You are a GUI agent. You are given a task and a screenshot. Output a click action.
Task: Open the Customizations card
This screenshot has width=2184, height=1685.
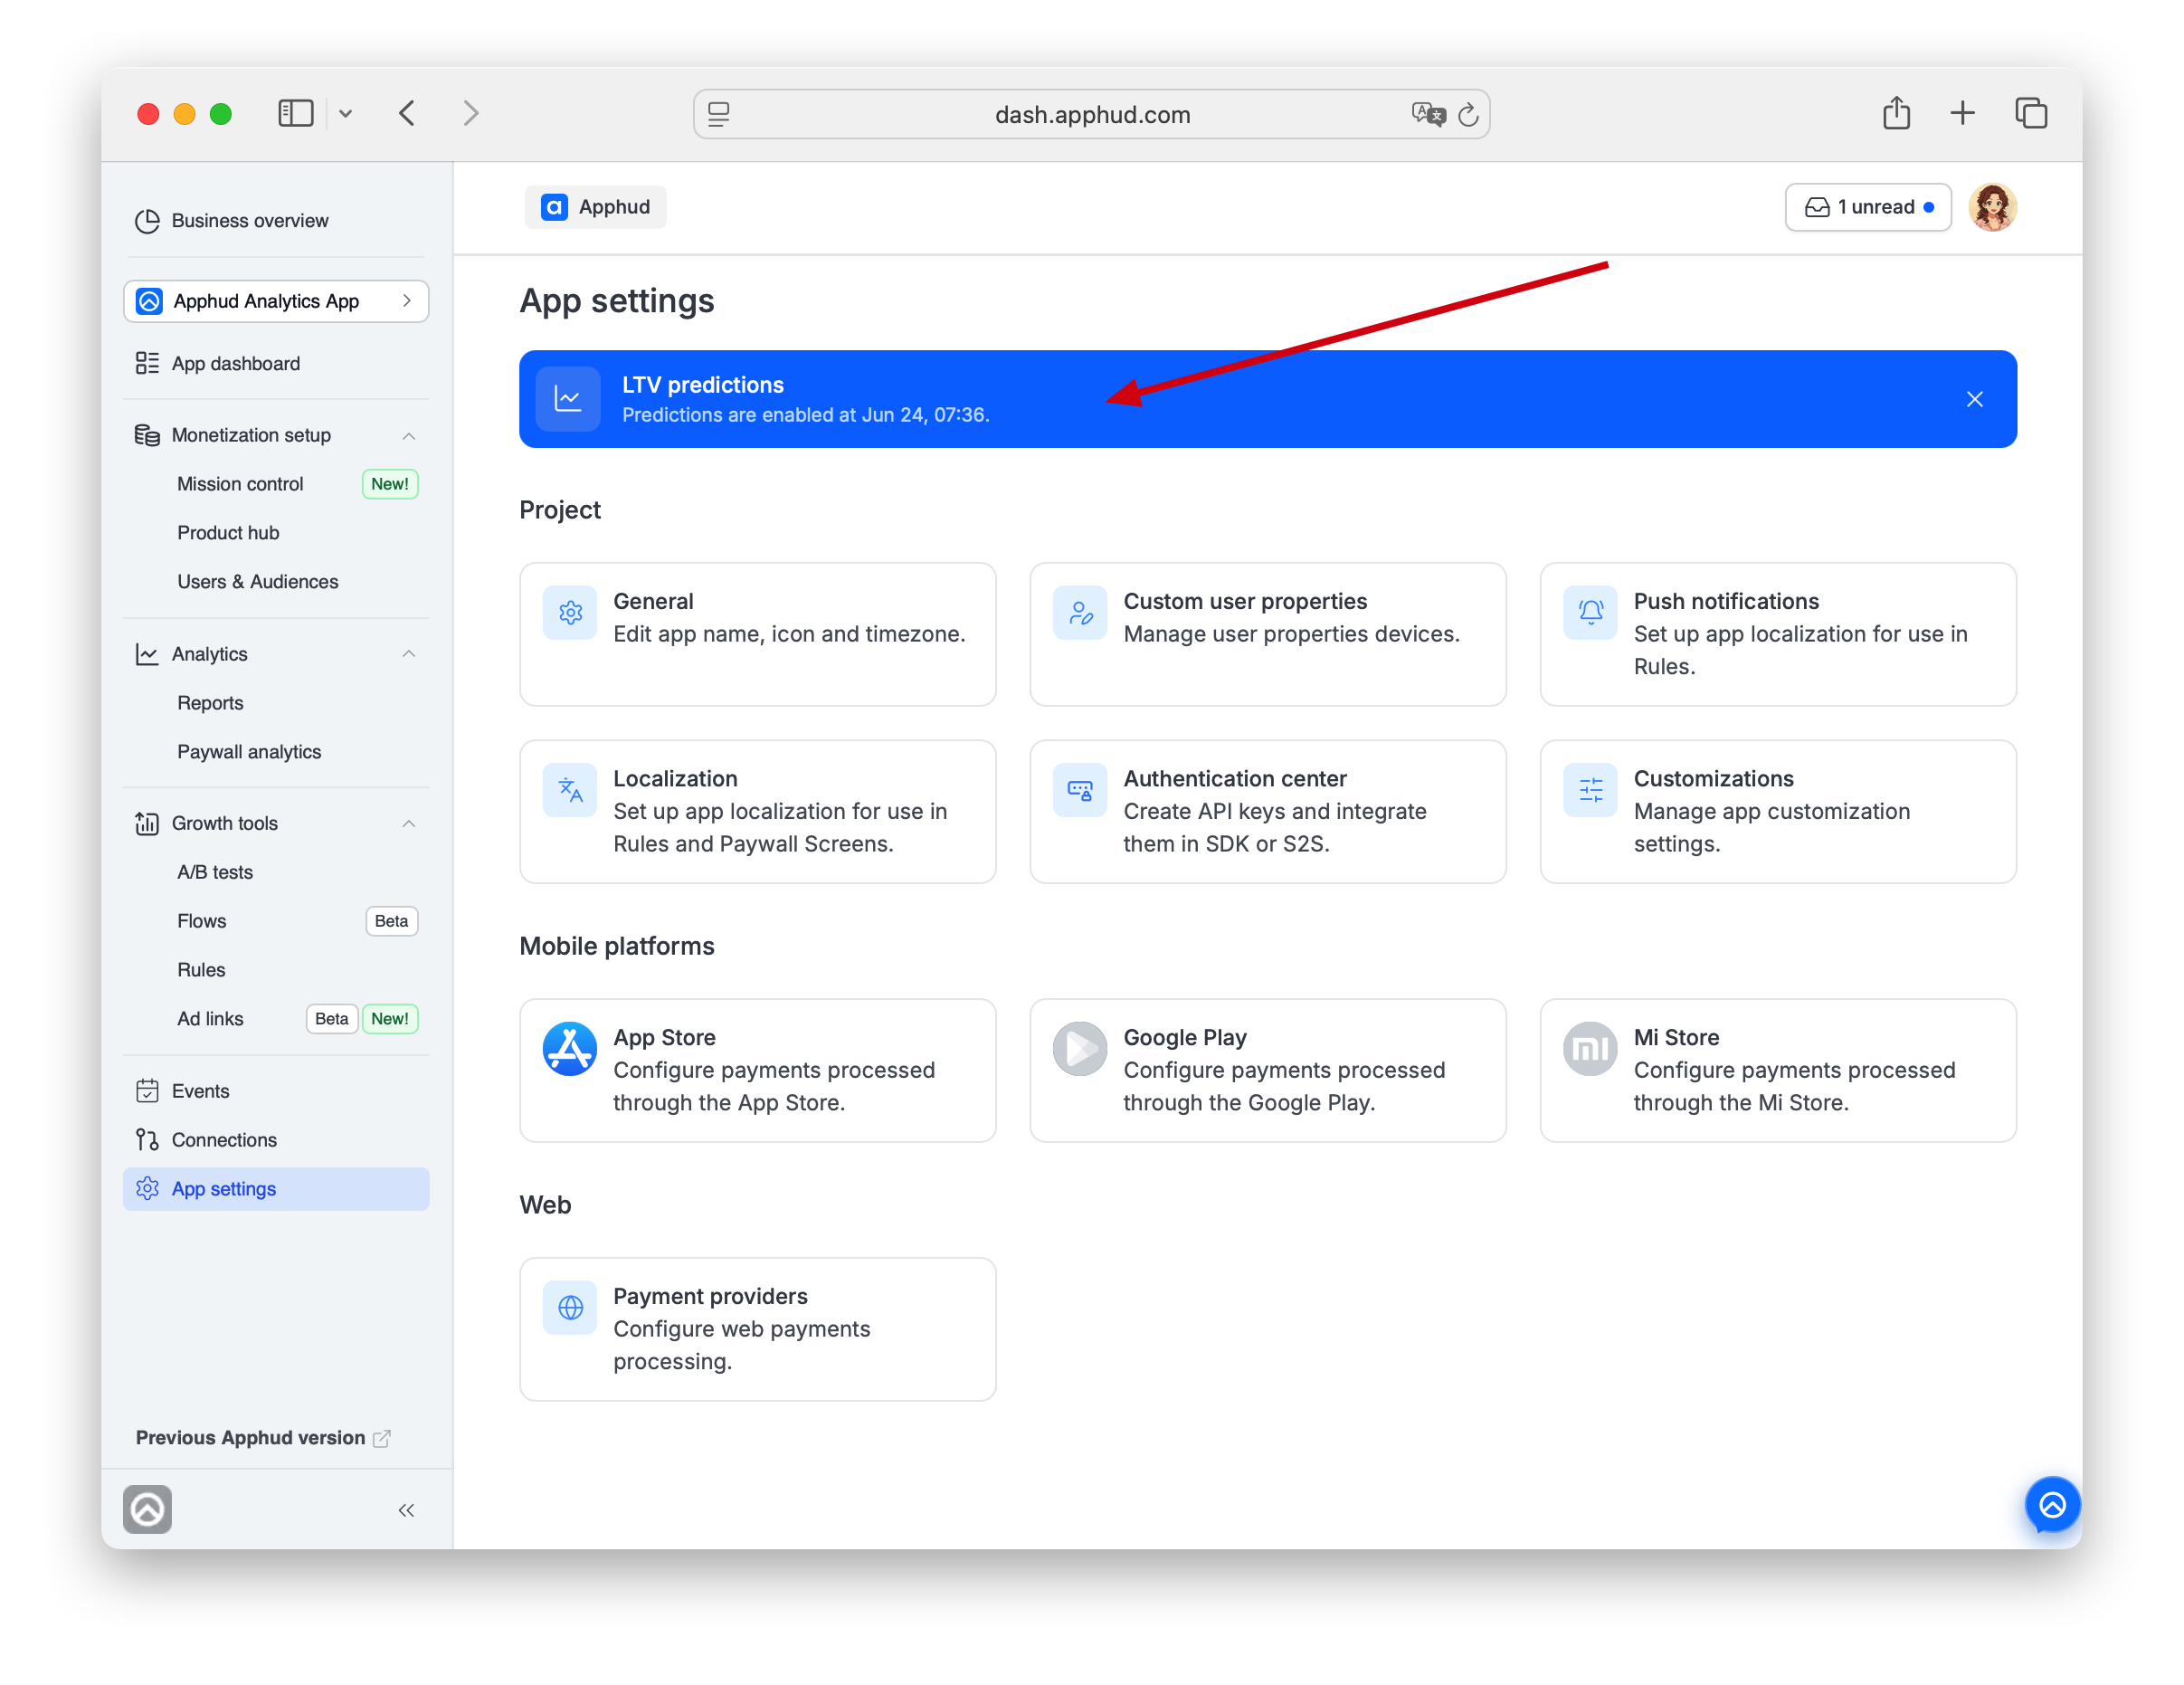tap(1778, 811)
